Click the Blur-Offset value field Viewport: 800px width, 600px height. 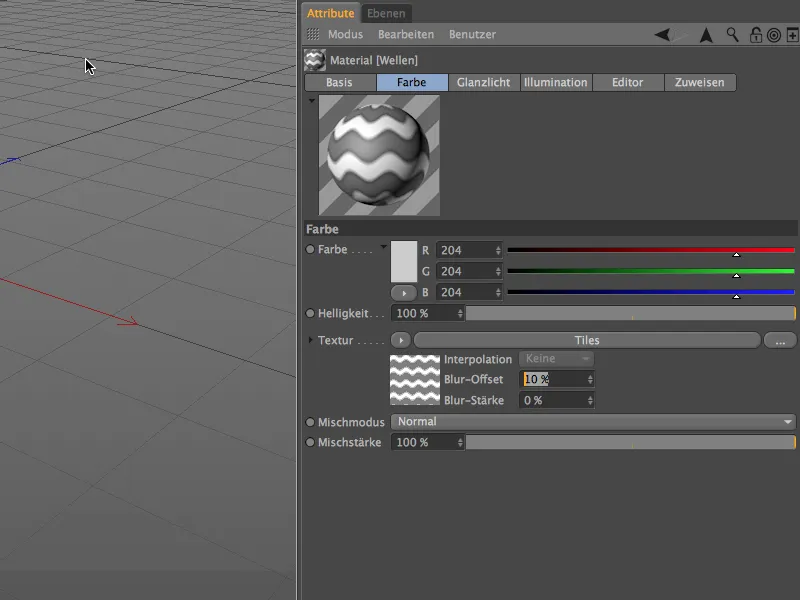coord(553,379)
